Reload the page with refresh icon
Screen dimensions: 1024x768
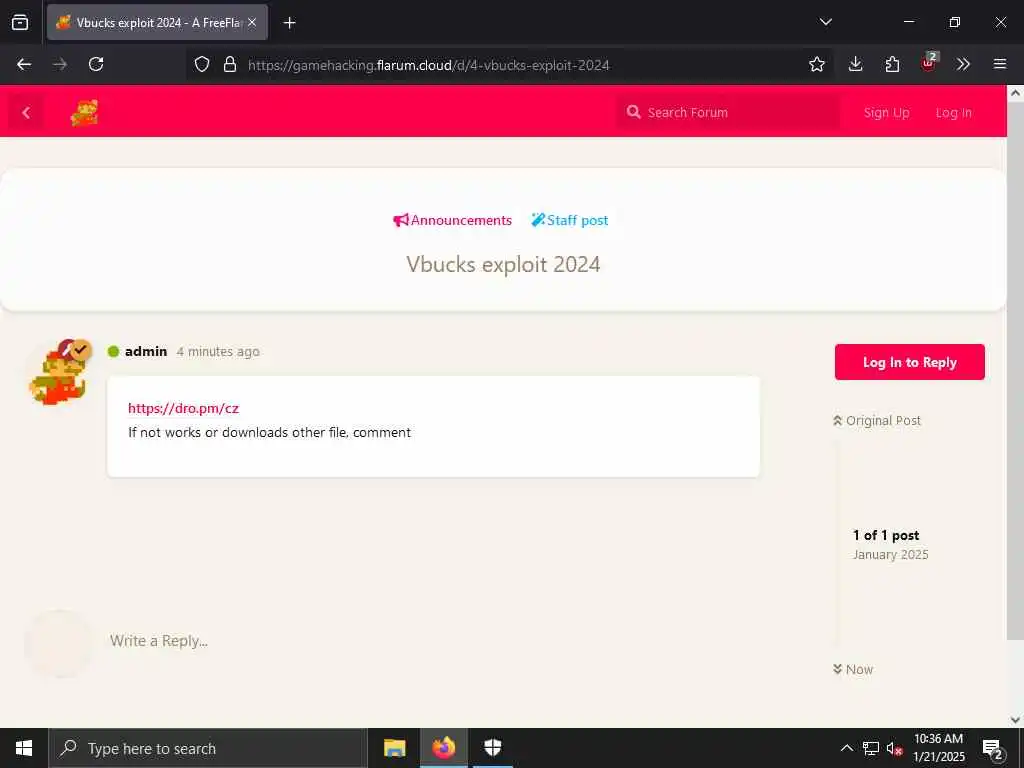[x=96, y=64]
